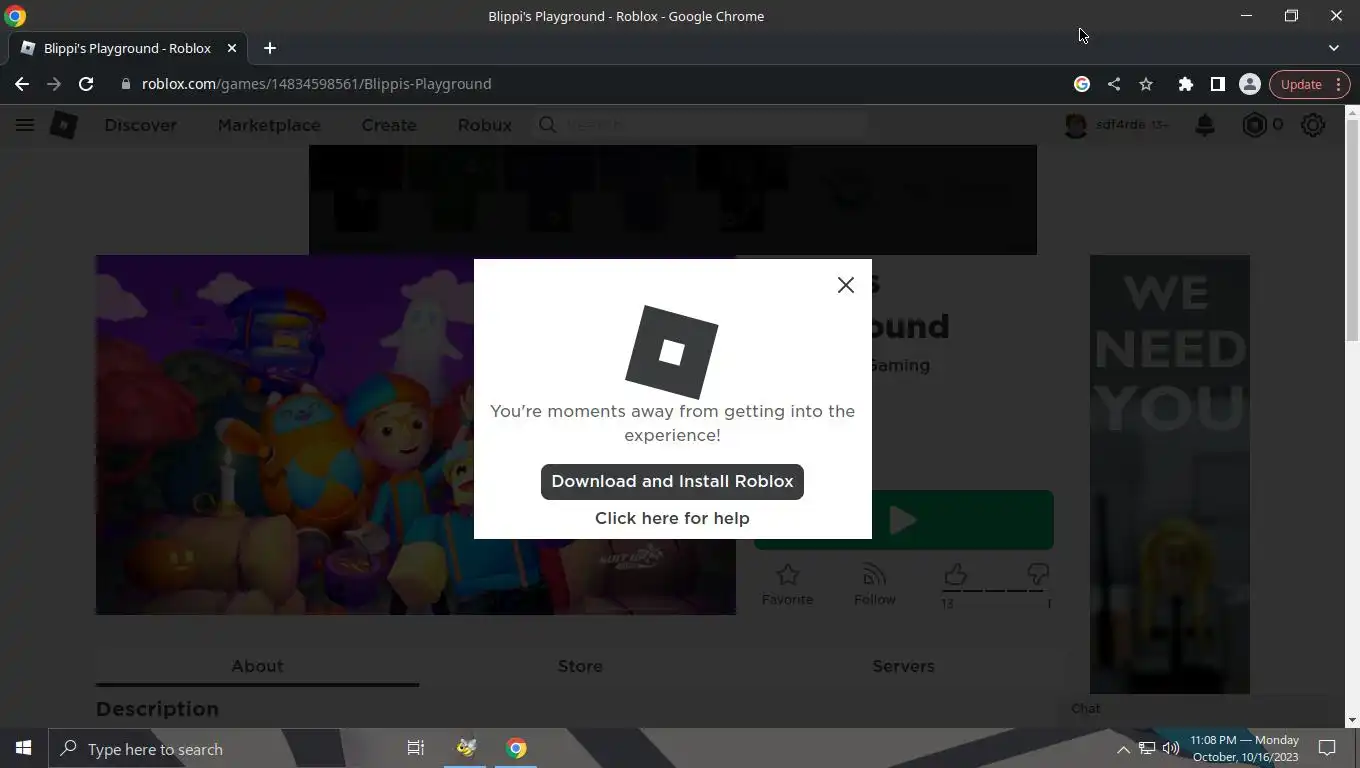Open the Robux page
Screen dimensions: 1360x768
485,125
